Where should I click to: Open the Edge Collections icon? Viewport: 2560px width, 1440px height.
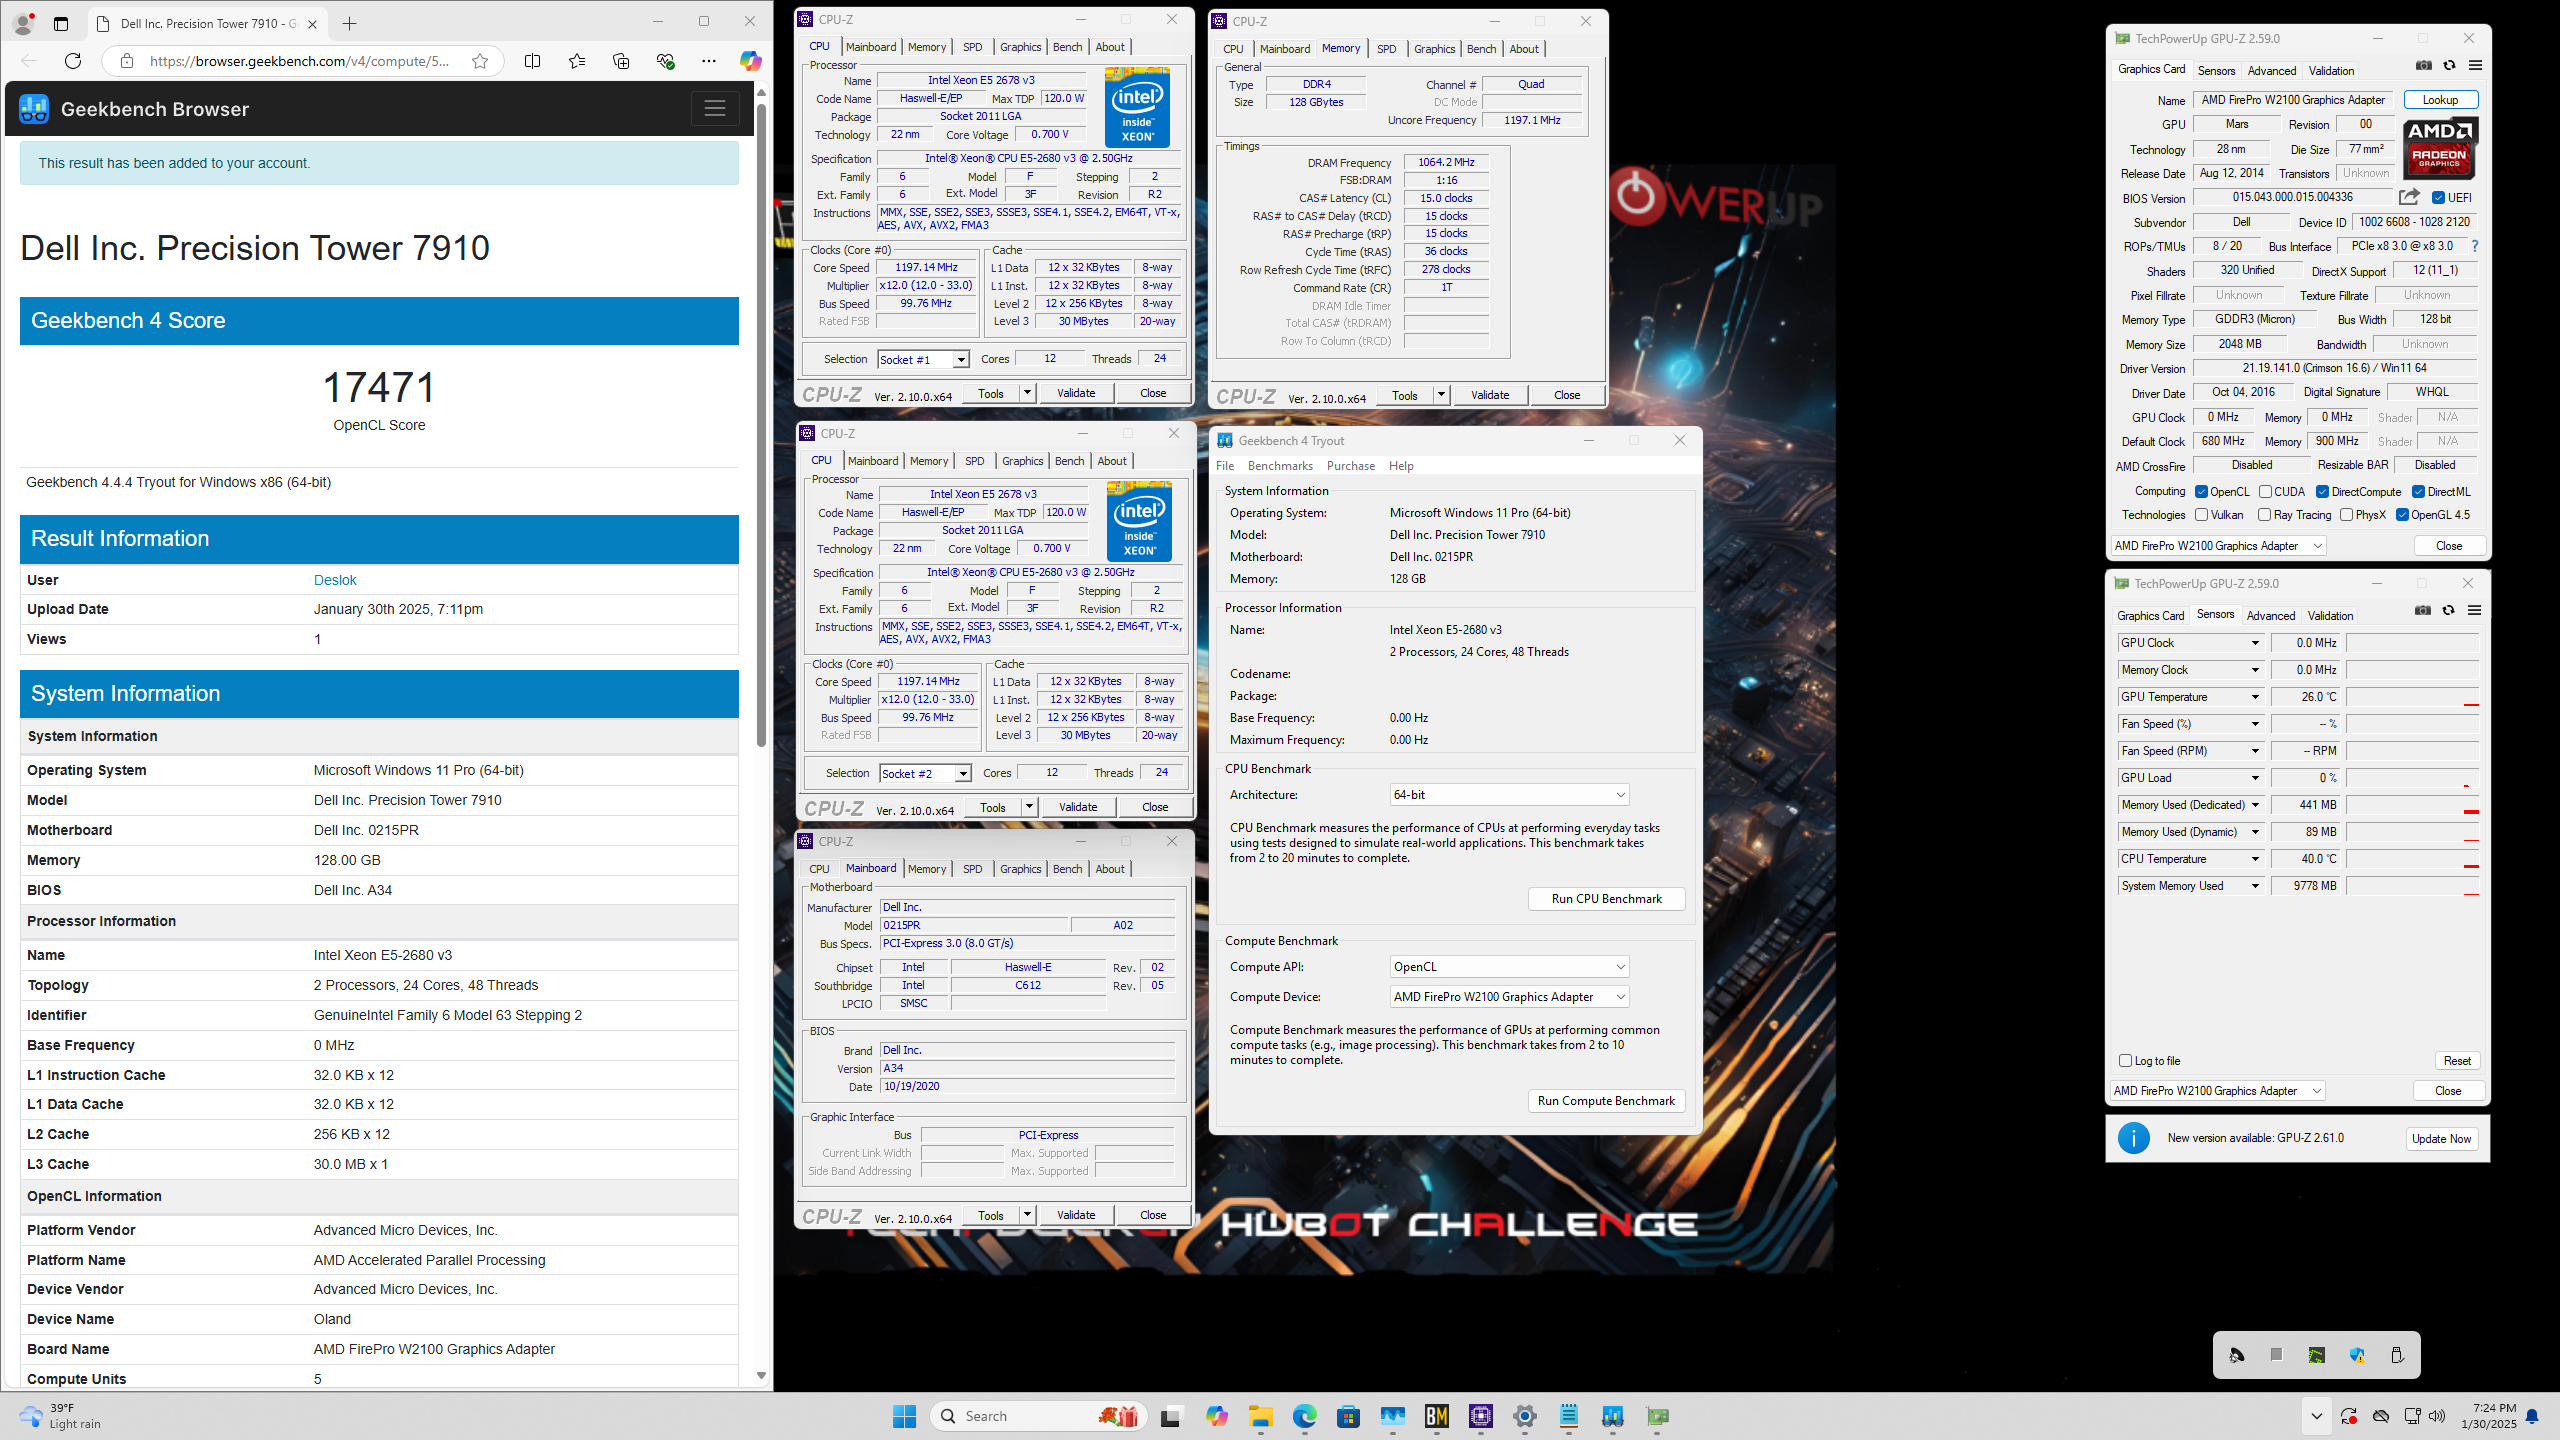(621, 61)
